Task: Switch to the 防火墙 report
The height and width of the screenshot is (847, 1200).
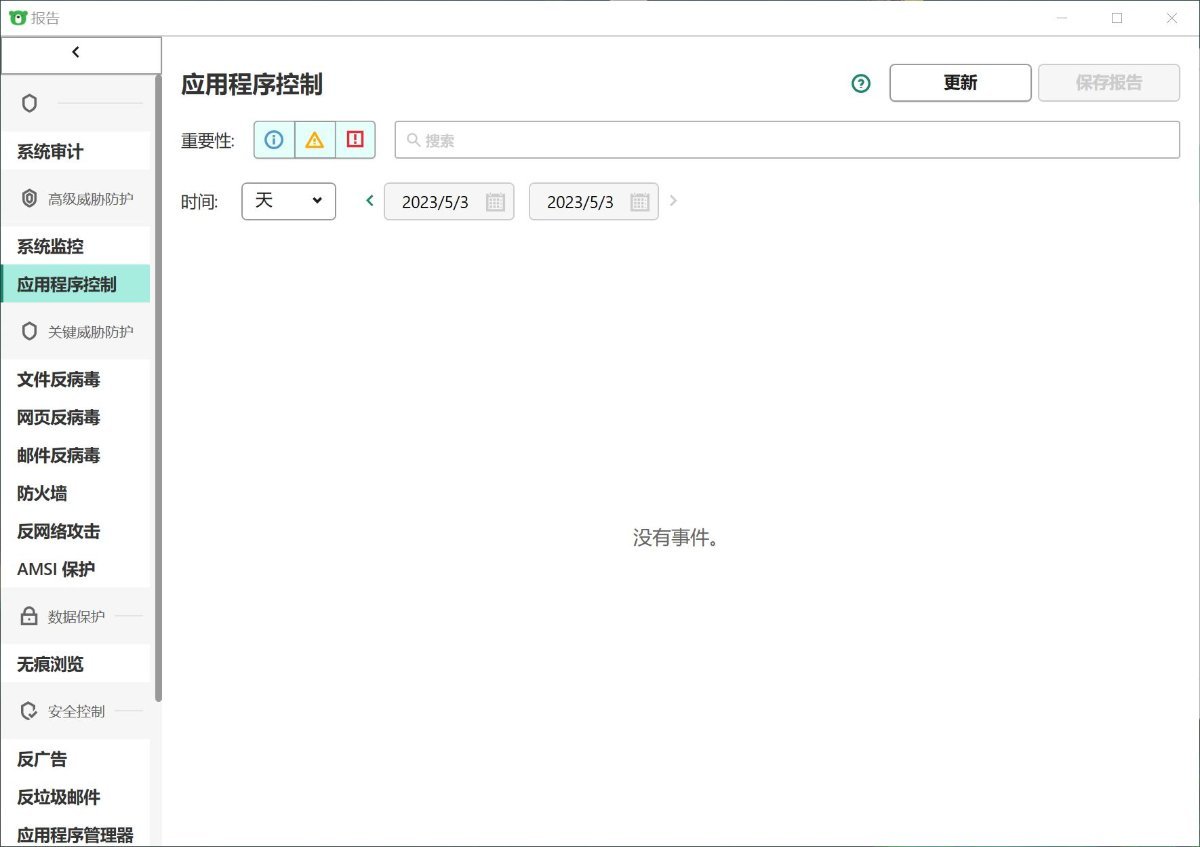Action: point(42,493)
